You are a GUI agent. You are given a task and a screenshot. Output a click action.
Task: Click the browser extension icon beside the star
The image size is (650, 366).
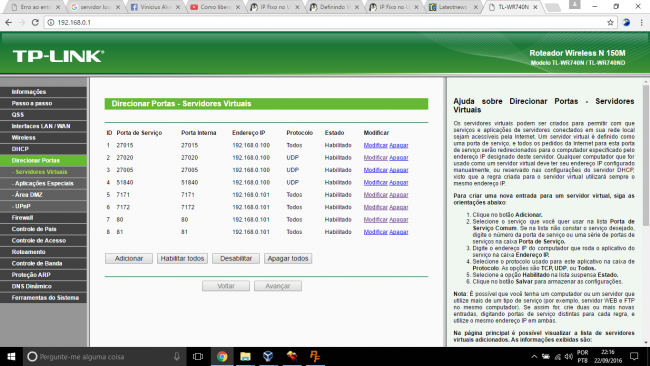pyautogui.click(x=626, y=22)
